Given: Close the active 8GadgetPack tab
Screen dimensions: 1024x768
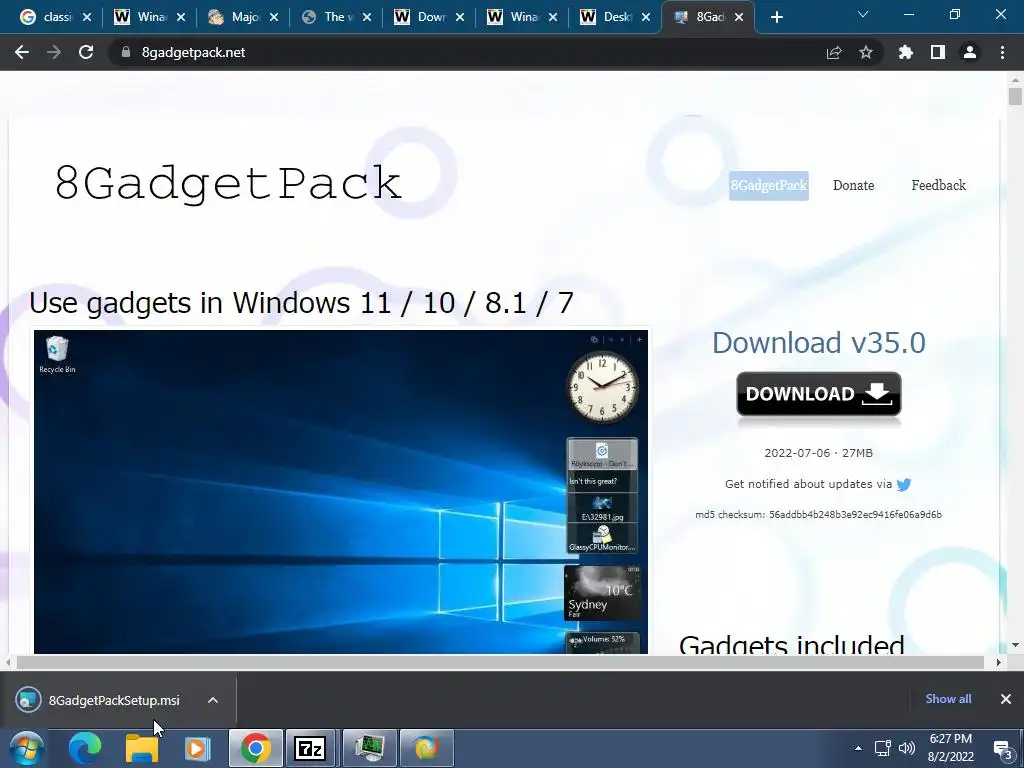Looking at the screenshot, I should 739,18.
